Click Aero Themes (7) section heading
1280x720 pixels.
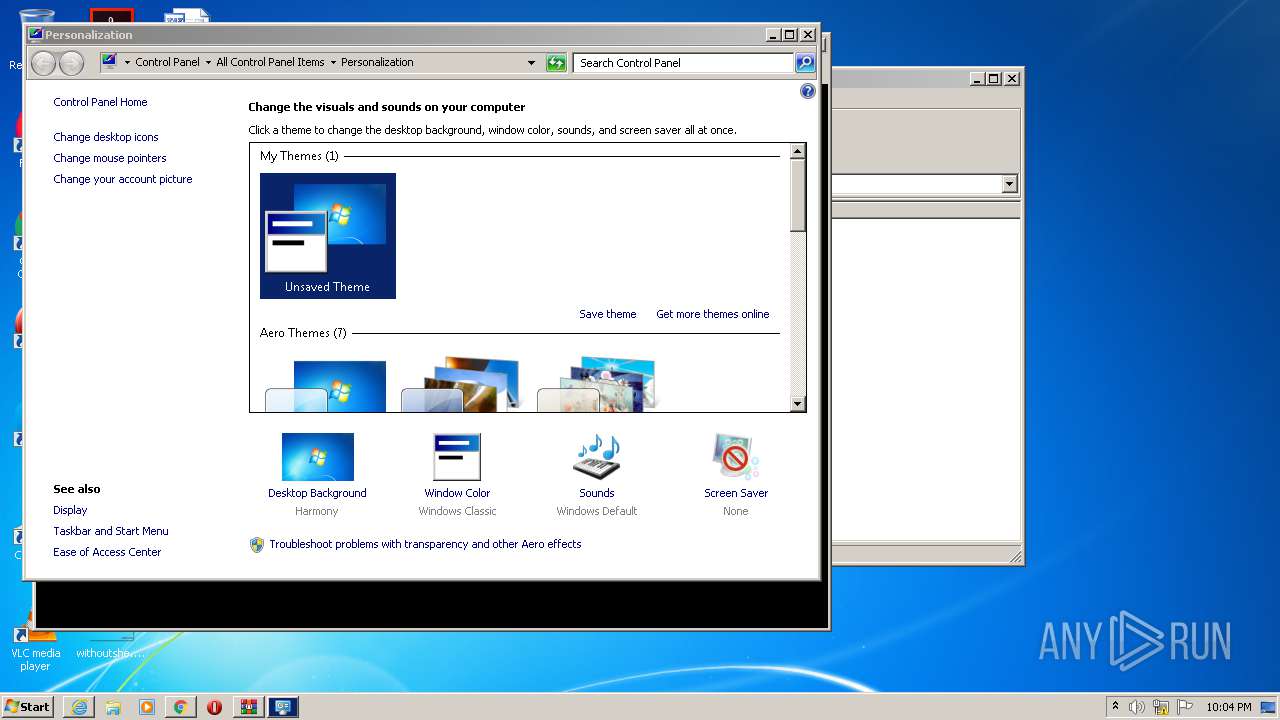(303, 333)
